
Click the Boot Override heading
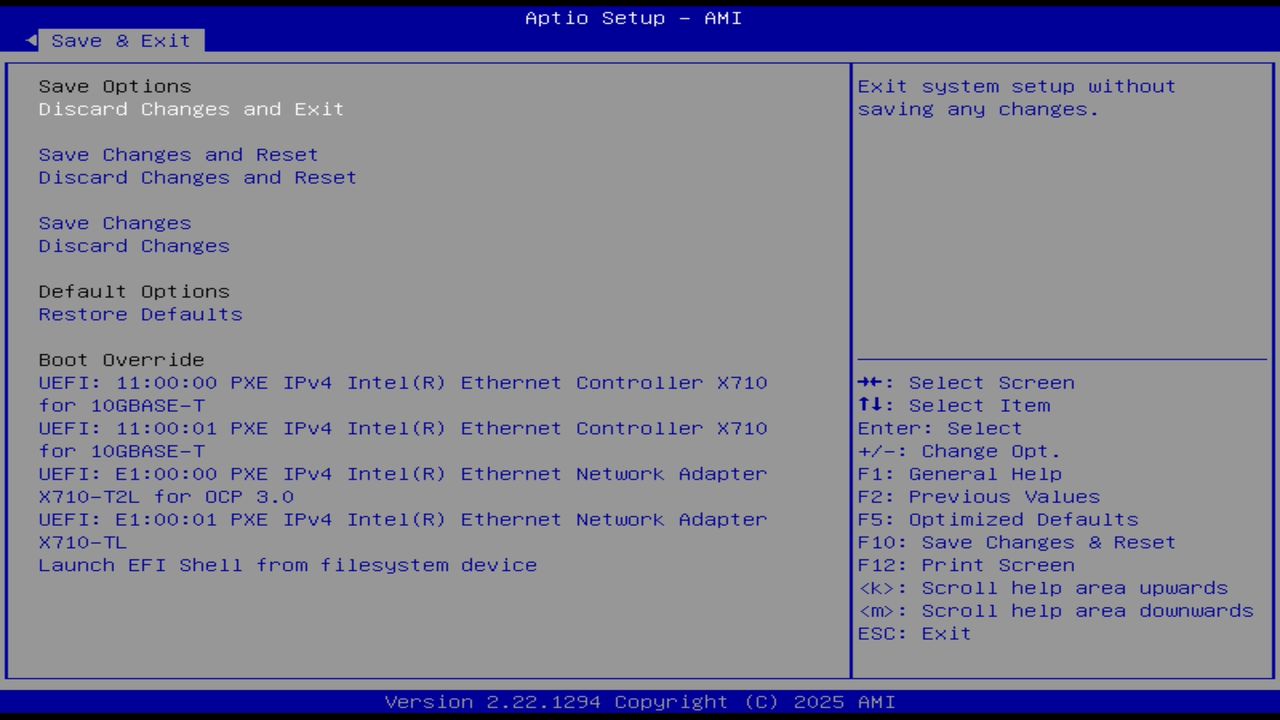coord(121,359)
